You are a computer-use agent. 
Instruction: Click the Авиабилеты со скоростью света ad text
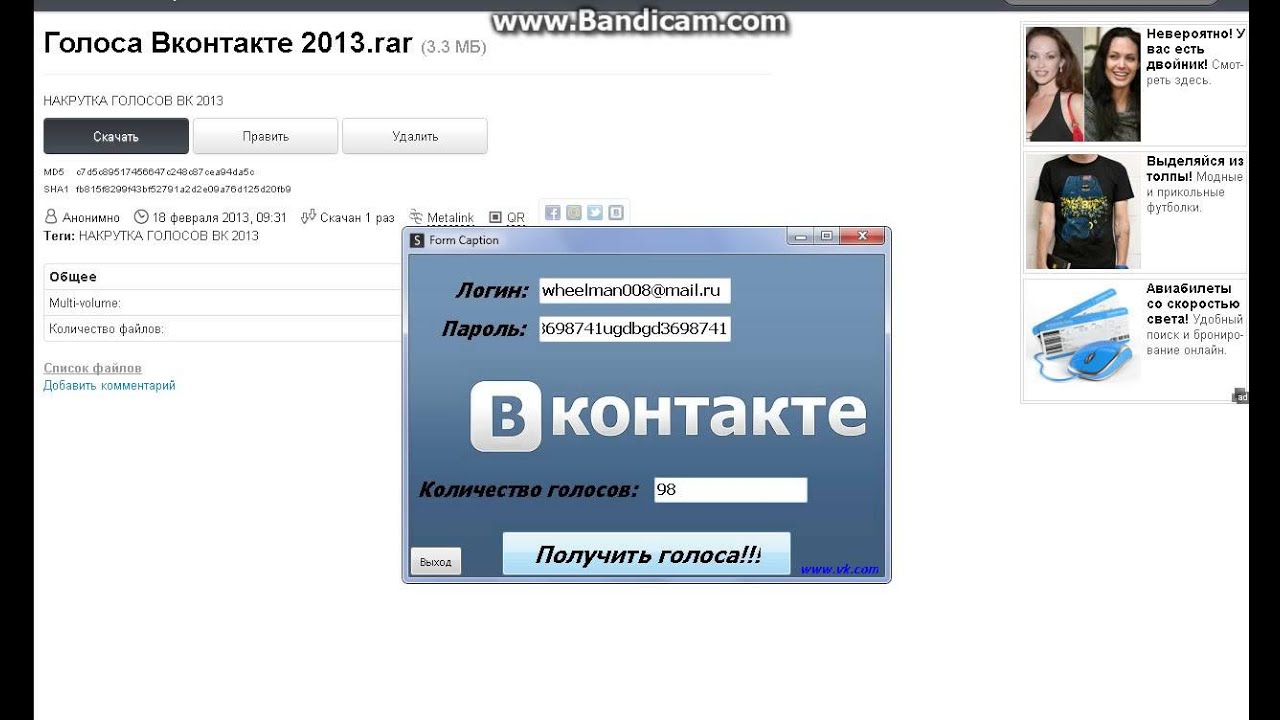pyautogui.click(x=1195, y=319)
